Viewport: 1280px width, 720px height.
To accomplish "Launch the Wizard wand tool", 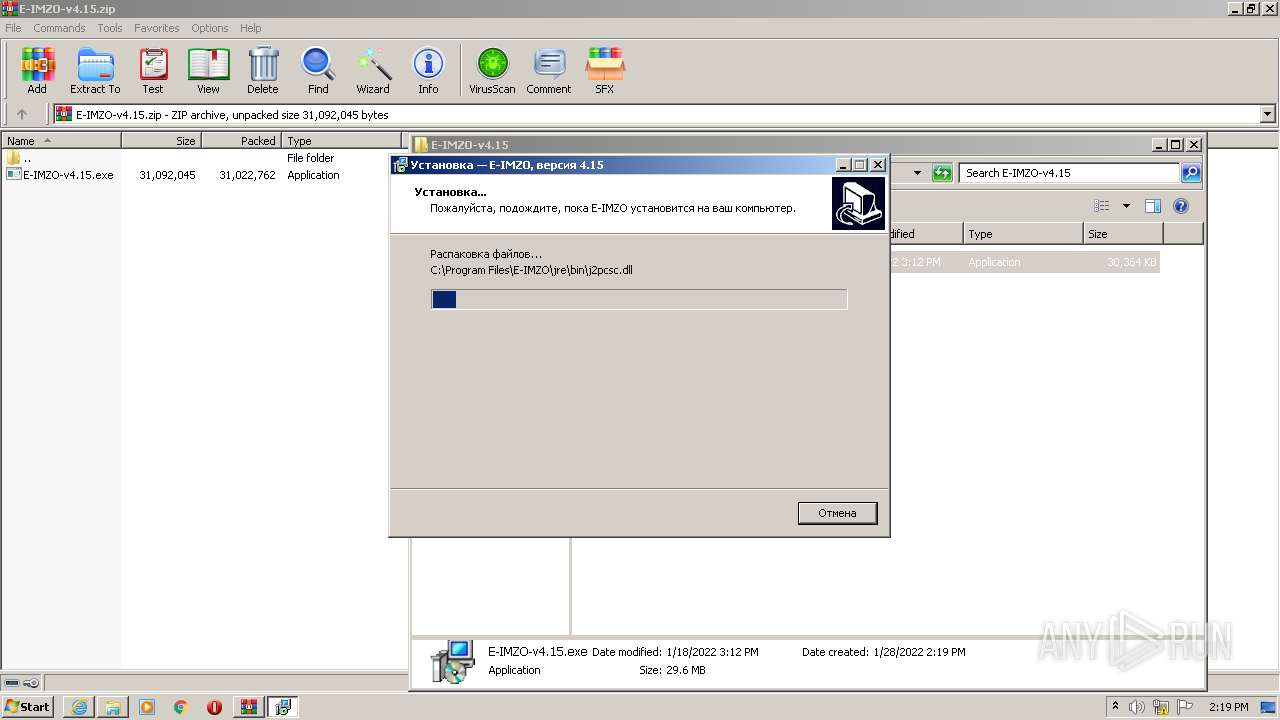I will click(373, 71).
